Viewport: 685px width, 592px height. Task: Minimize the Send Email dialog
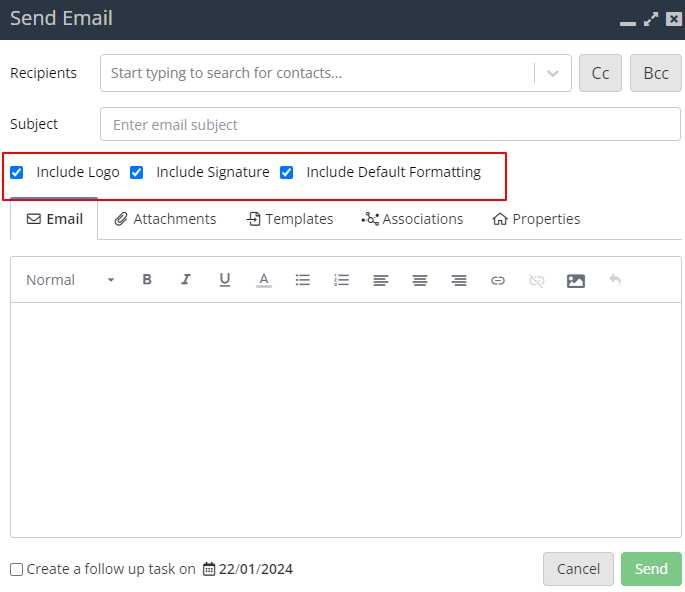(x=628, y=23)
